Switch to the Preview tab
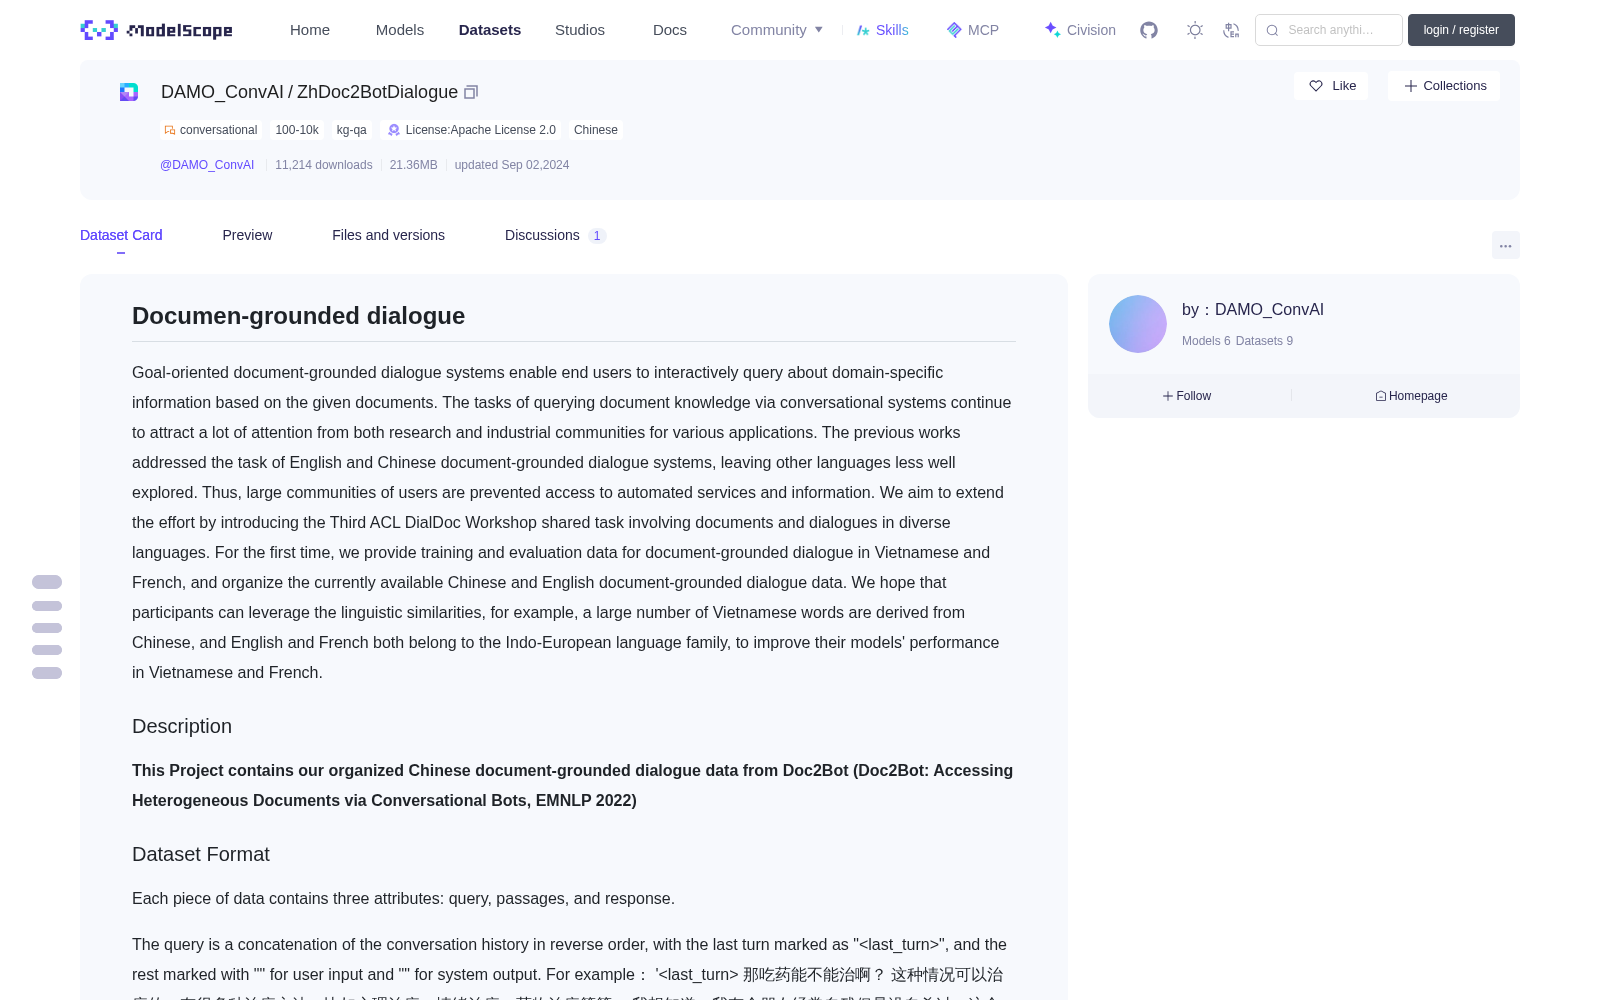The image size is (1600, 1000). [x=247, y=235]
